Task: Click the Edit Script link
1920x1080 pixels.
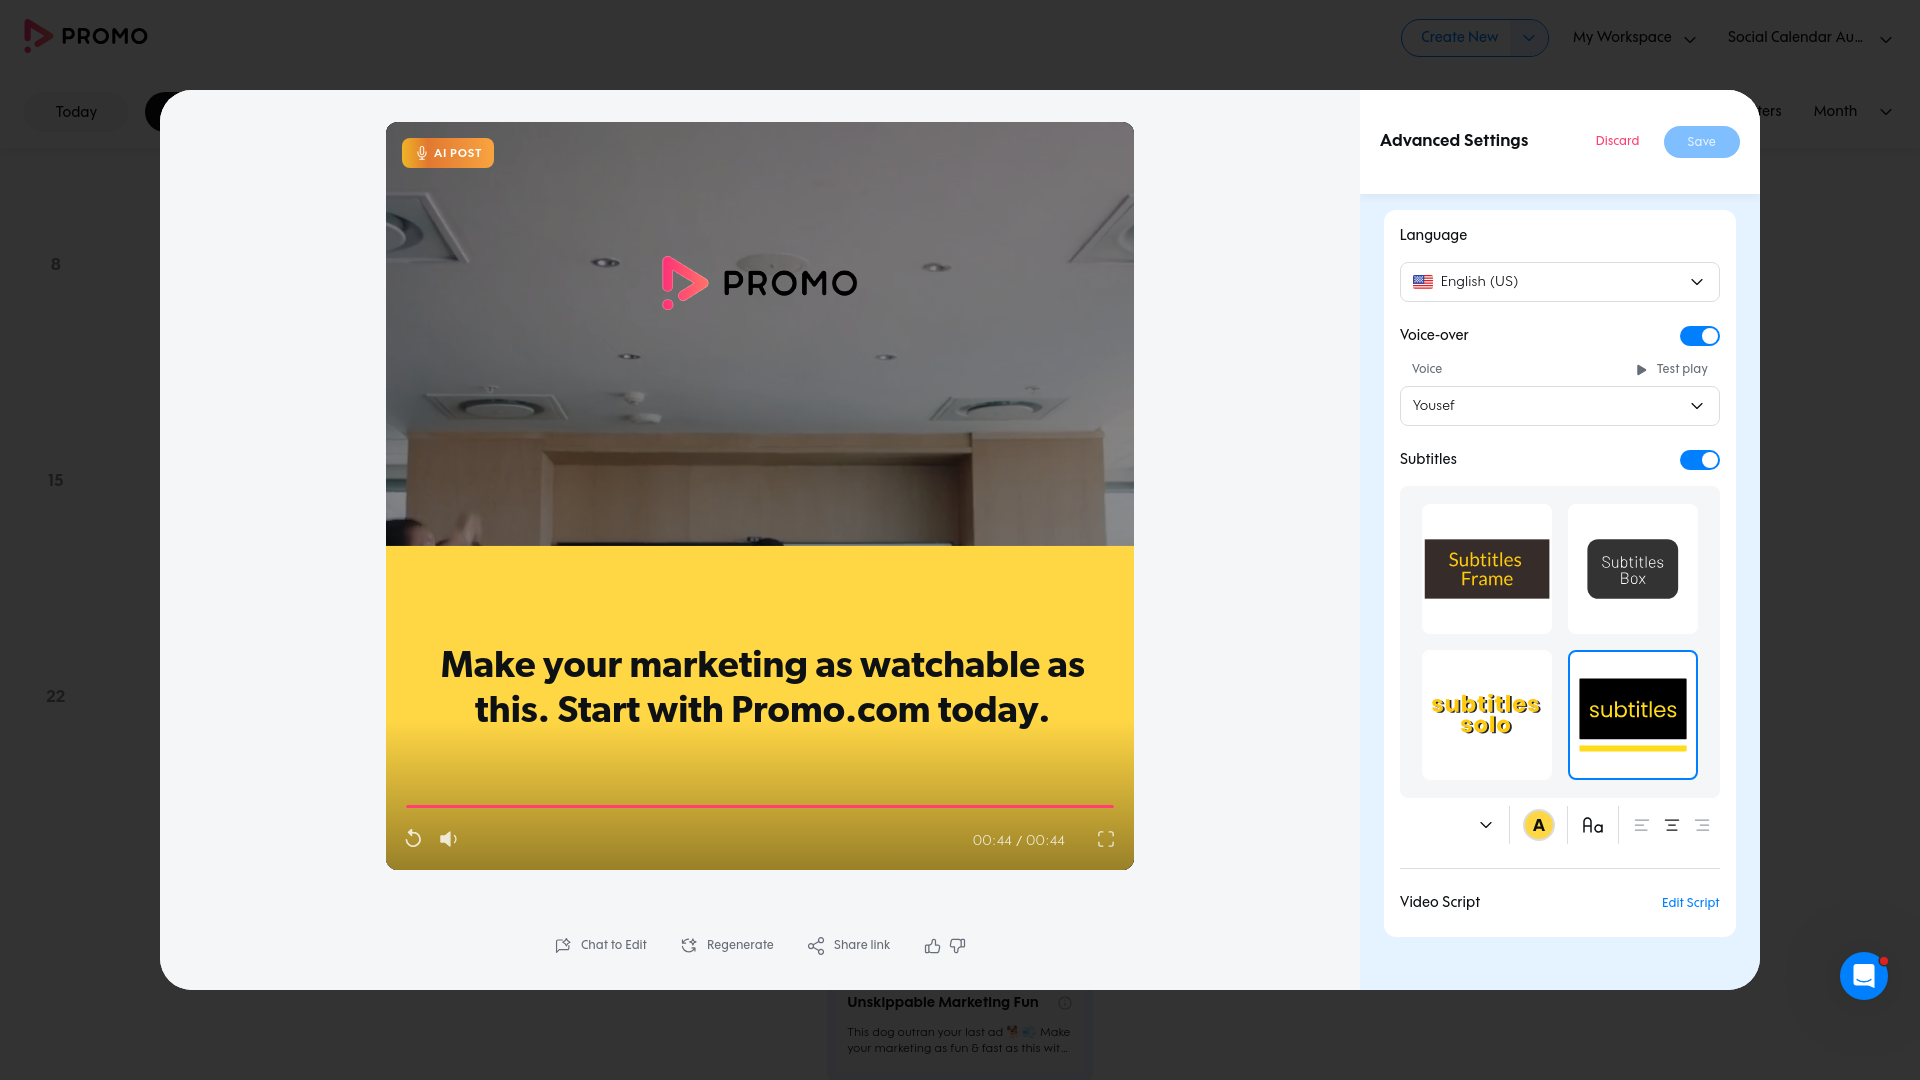Action: 1690,903
